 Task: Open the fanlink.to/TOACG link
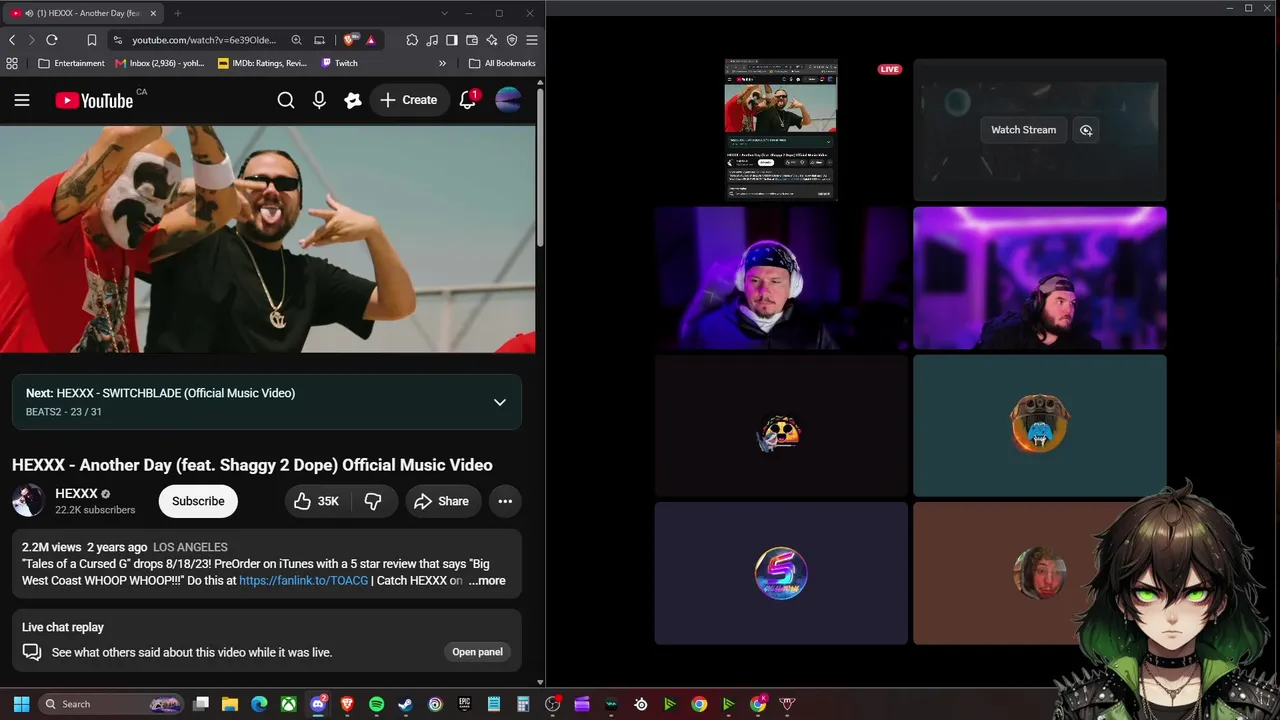[304, 580]
